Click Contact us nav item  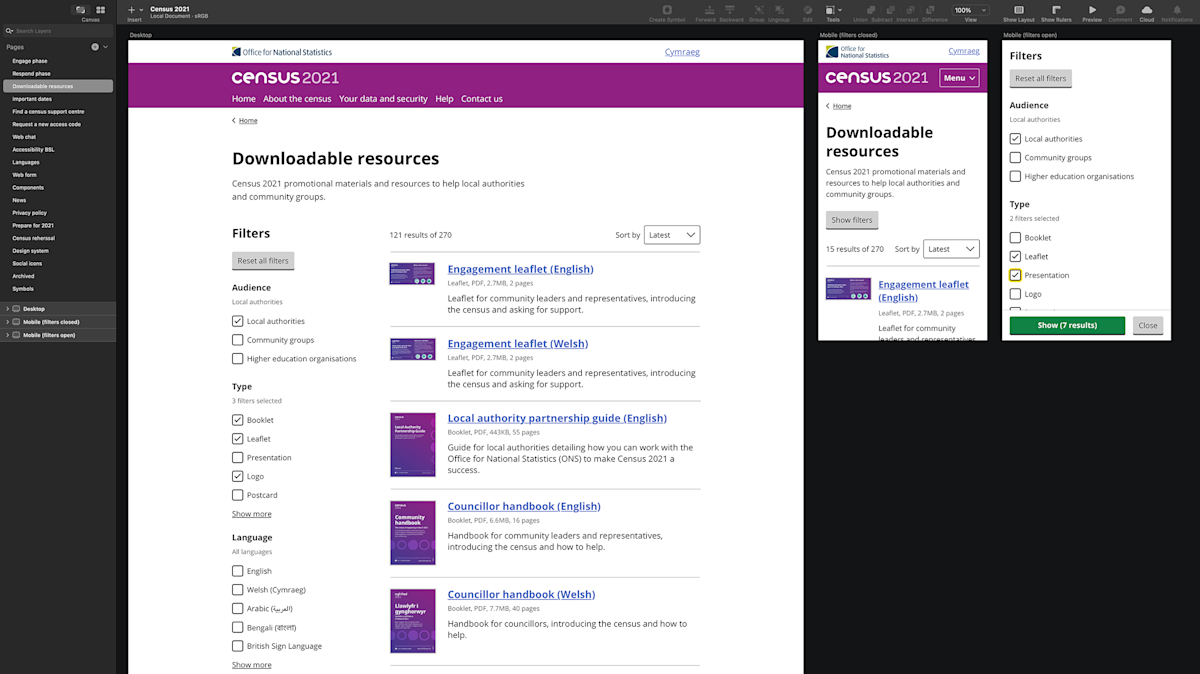[x=482, y=99]
